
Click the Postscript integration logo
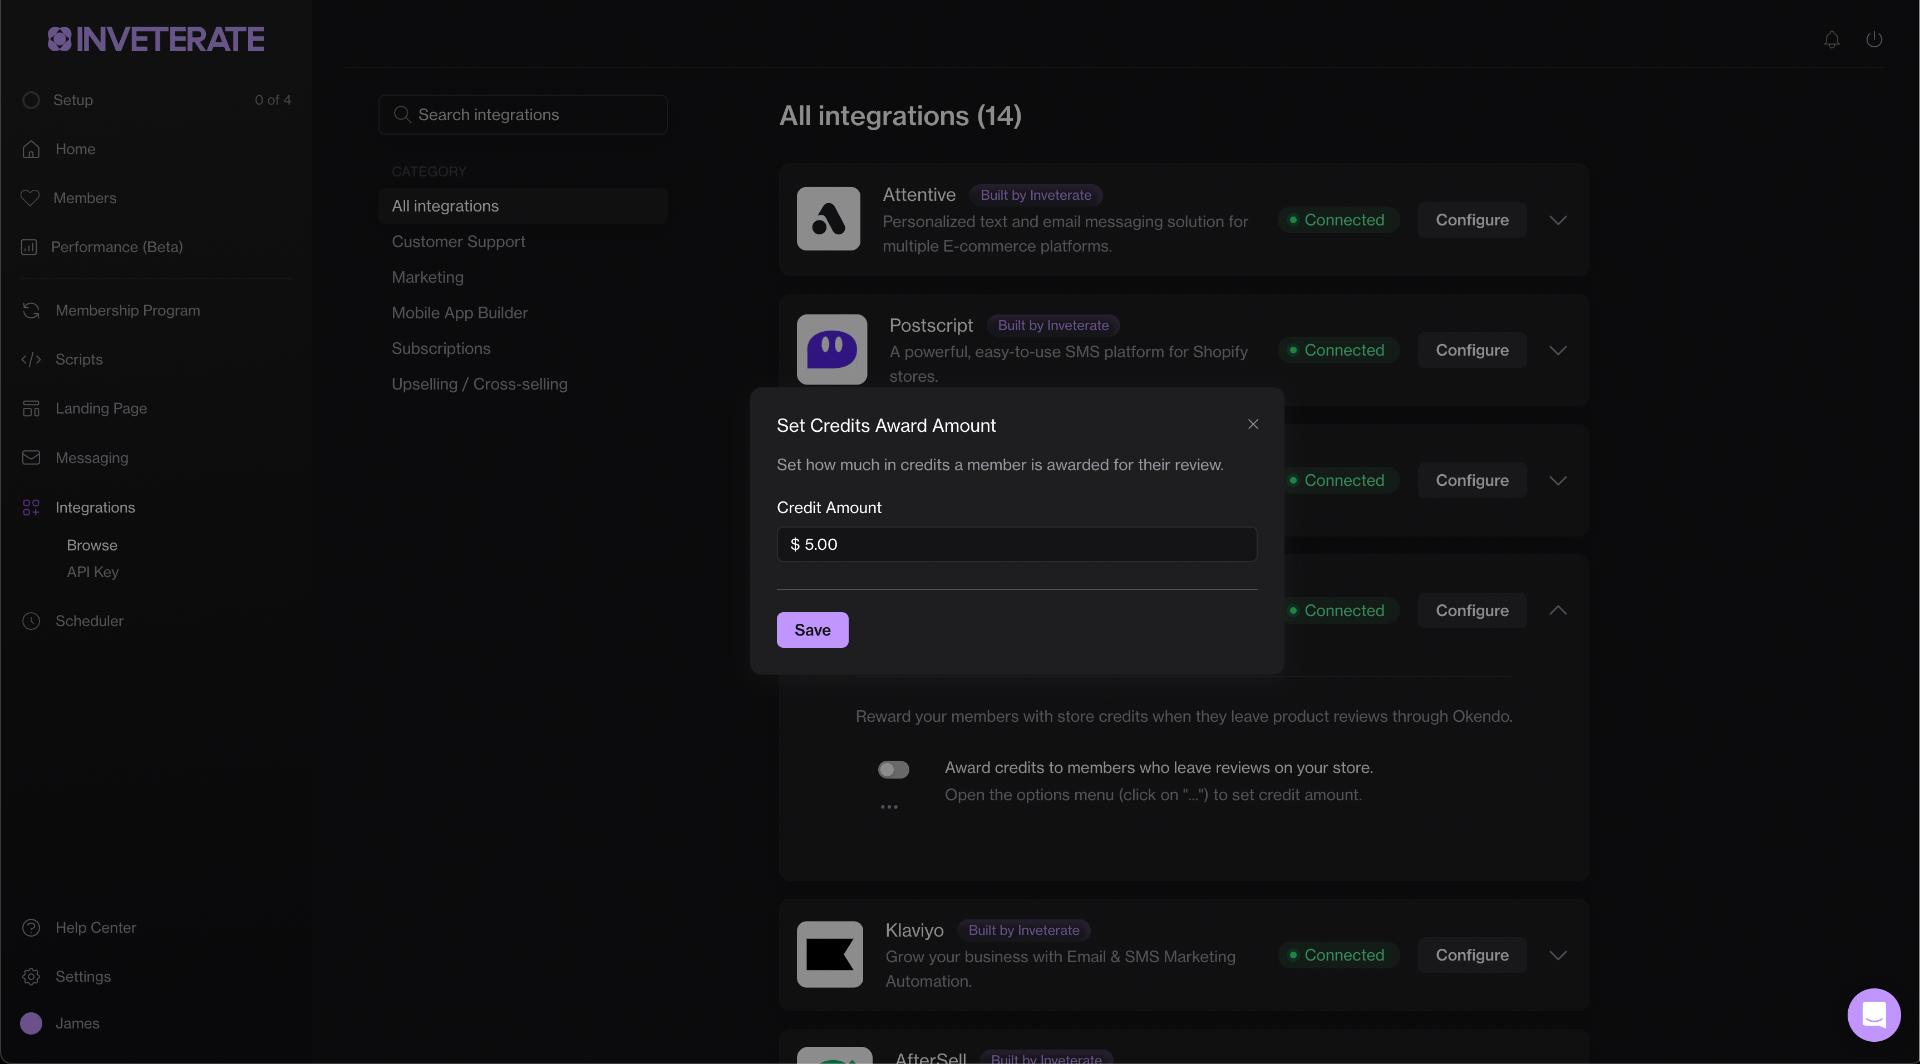831,350
